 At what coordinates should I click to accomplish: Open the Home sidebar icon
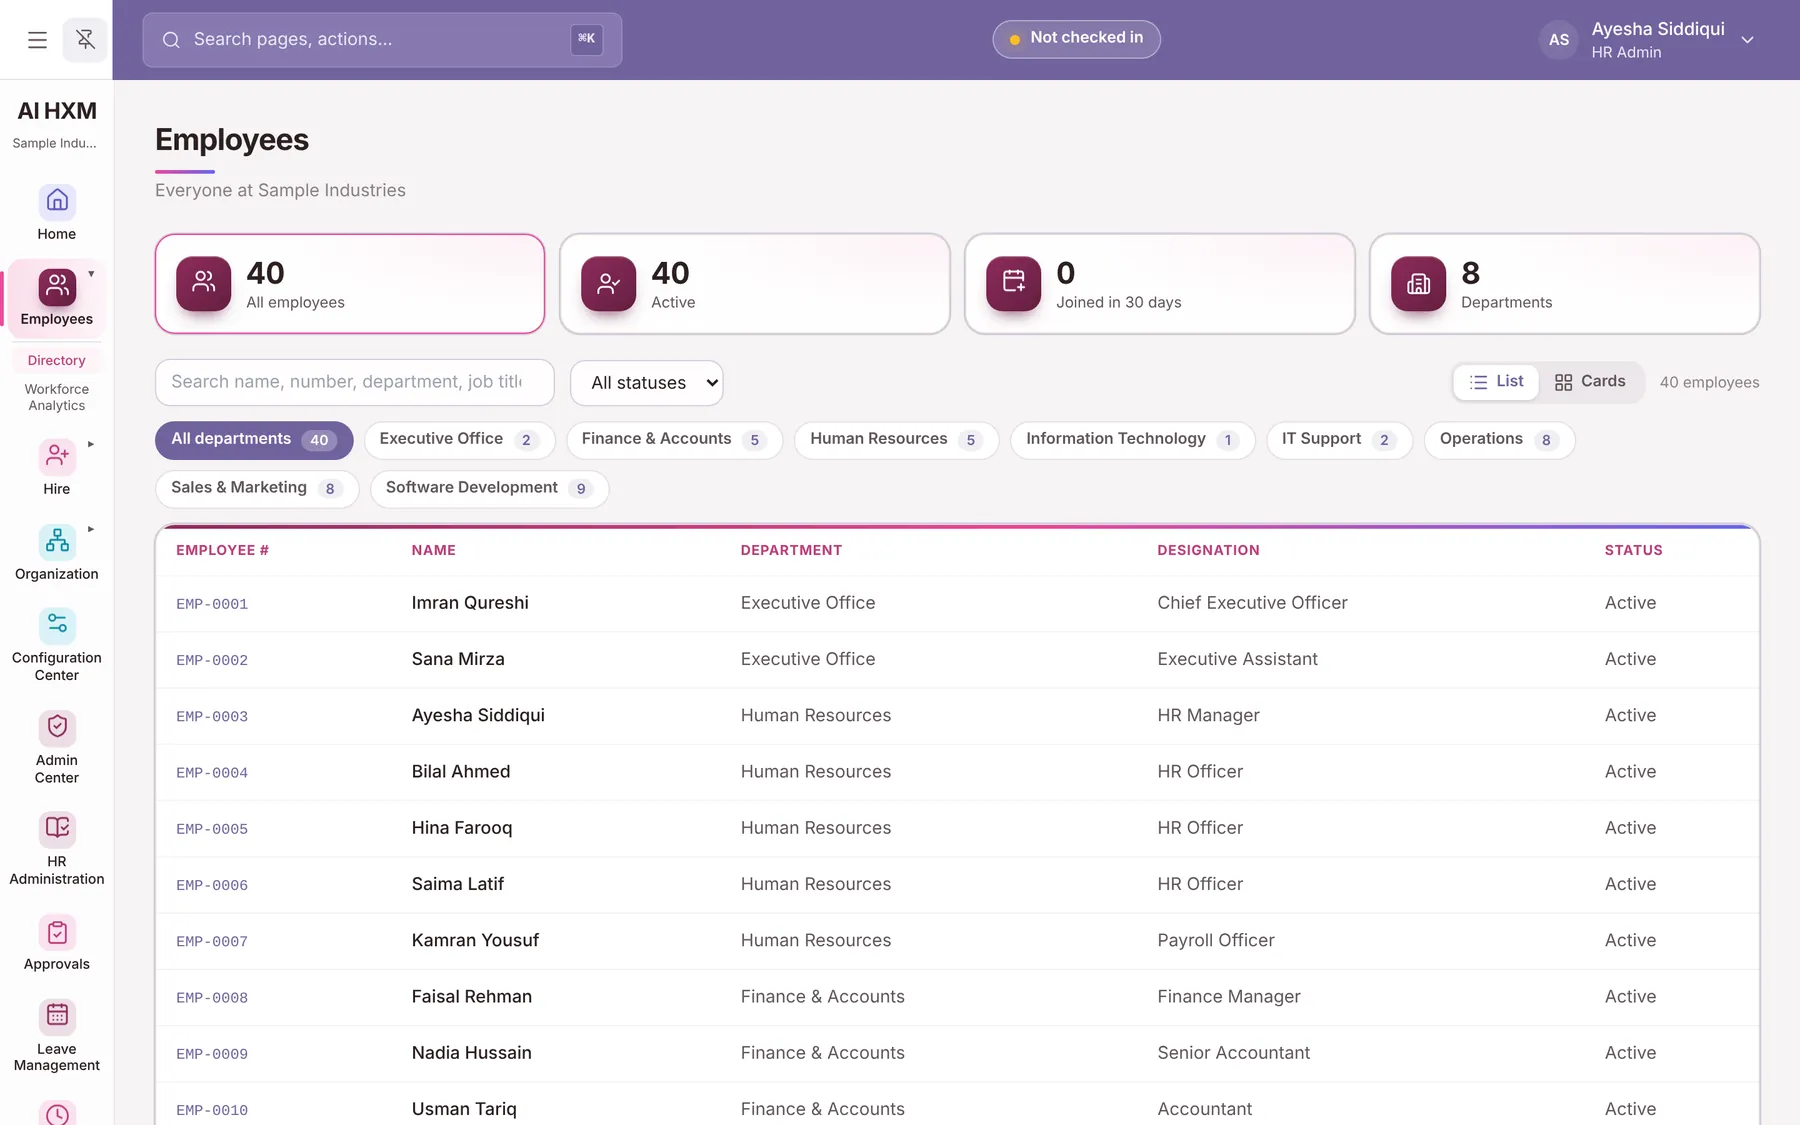pos(57,201)
